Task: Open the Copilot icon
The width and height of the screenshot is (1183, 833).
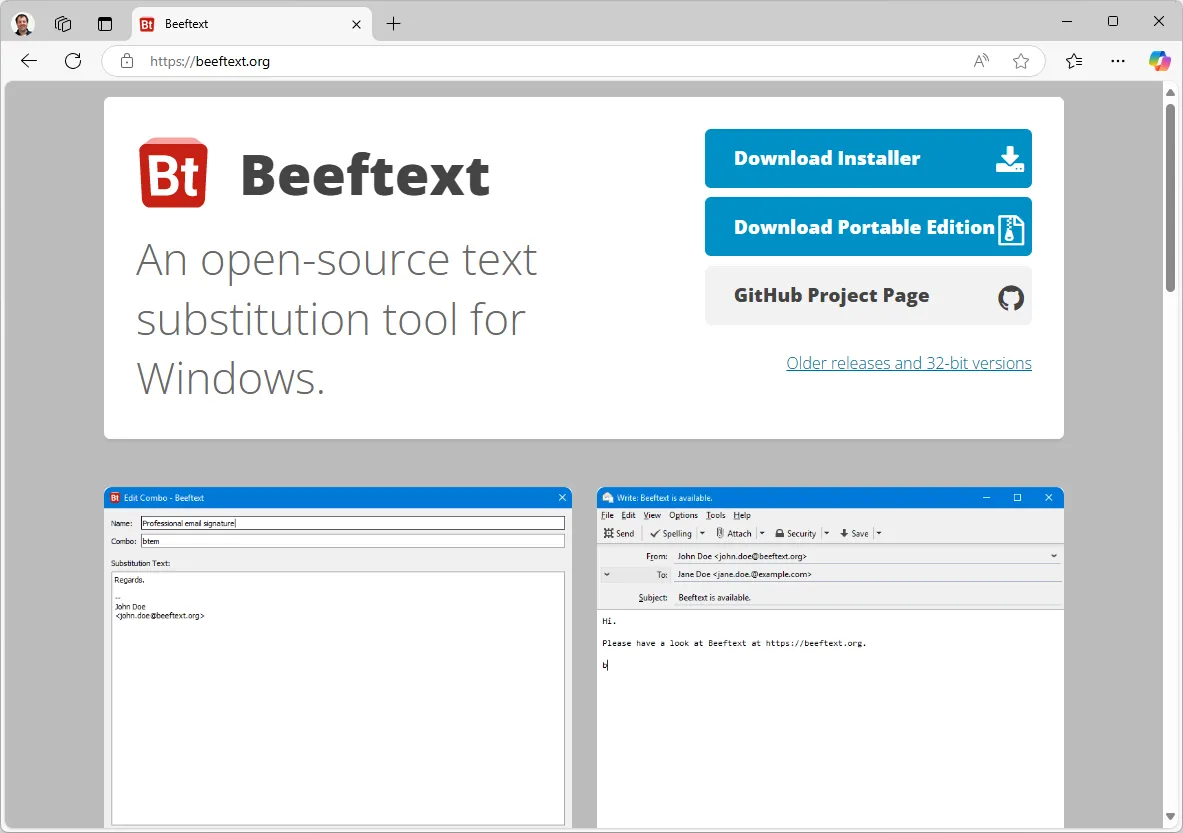Action: [x=1160, y=61]
